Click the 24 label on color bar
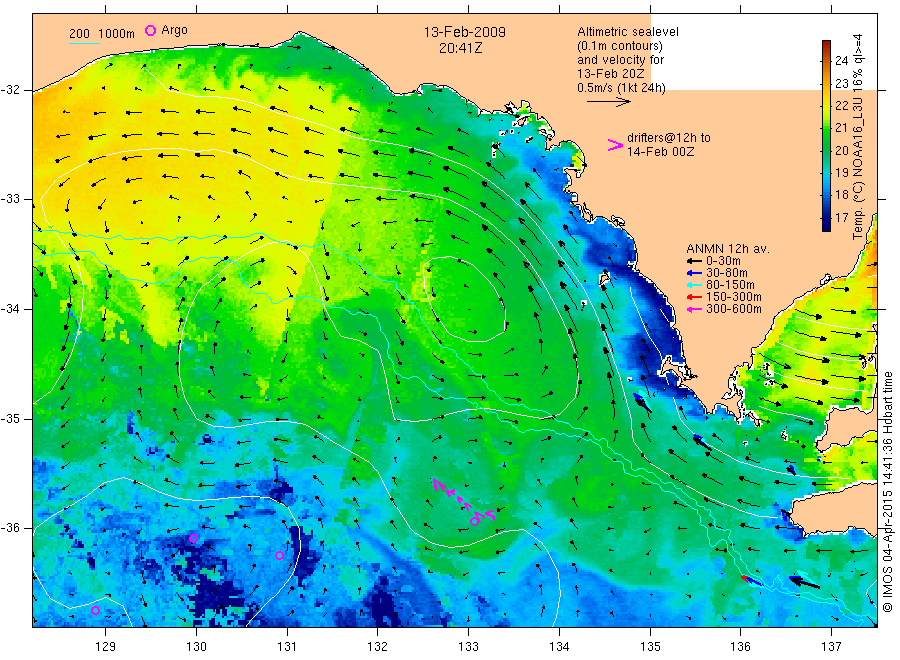This screenshot has width=900, height=660. click(841, 60)
